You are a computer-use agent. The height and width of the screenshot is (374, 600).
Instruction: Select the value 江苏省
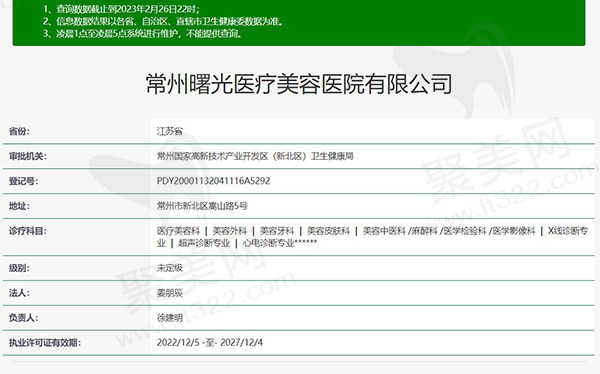(x=170, y=131)
